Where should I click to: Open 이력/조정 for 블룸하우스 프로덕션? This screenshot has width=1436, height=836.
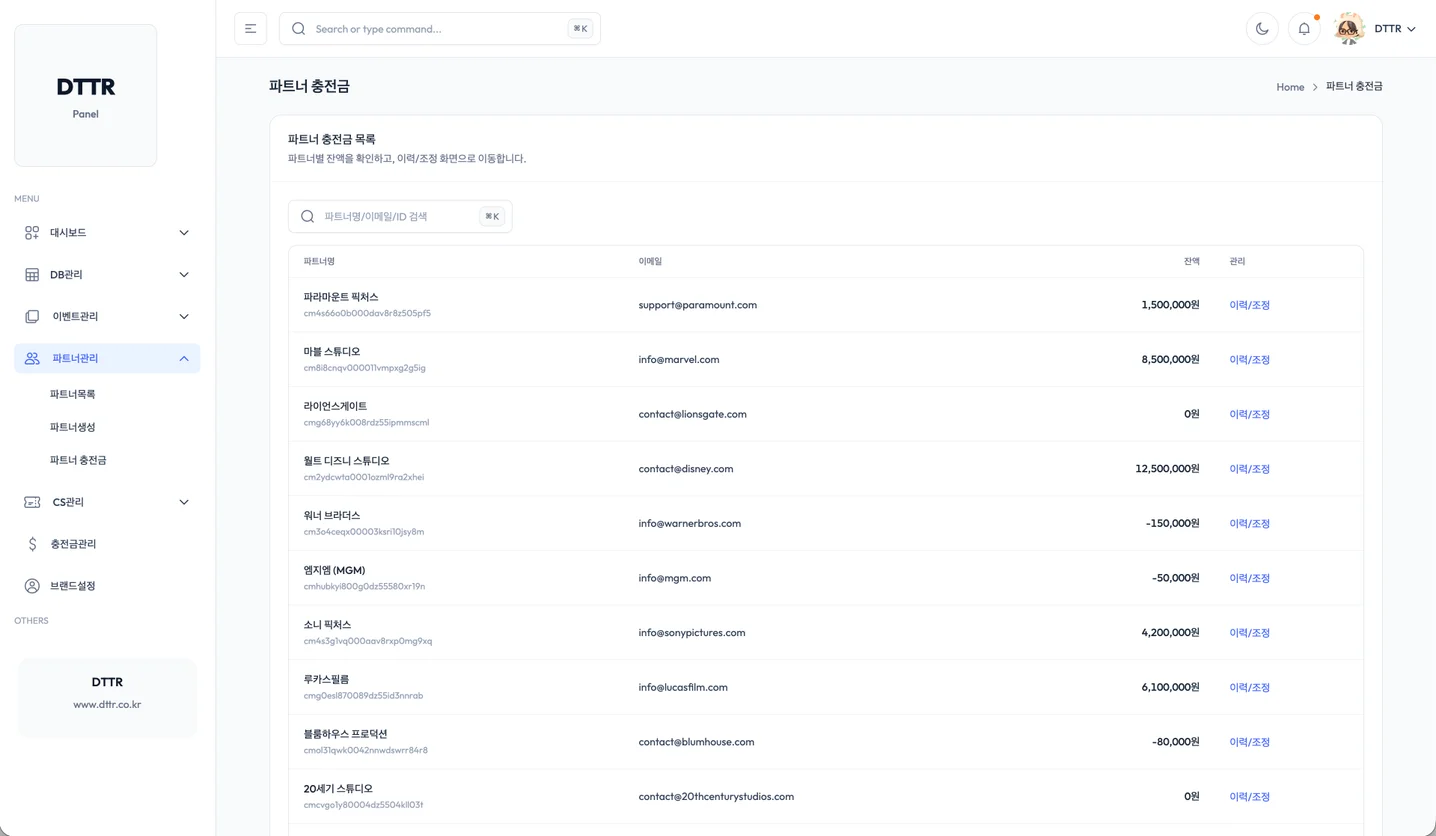tap(1249, 742)
